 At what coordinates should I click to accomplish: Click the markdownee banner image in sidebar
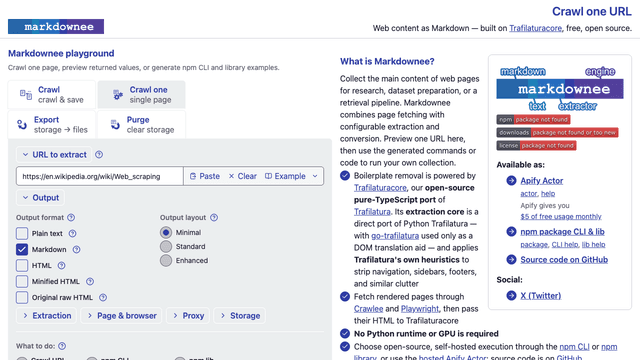[x=560, y=89]
